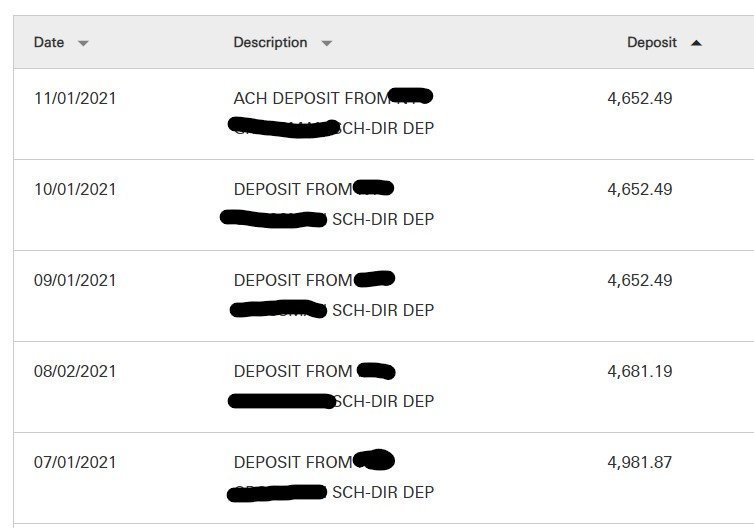The width and height of the screenshot is (754, 528).
Task: Click the sort arrow next to Date
Action: [83, 44]
